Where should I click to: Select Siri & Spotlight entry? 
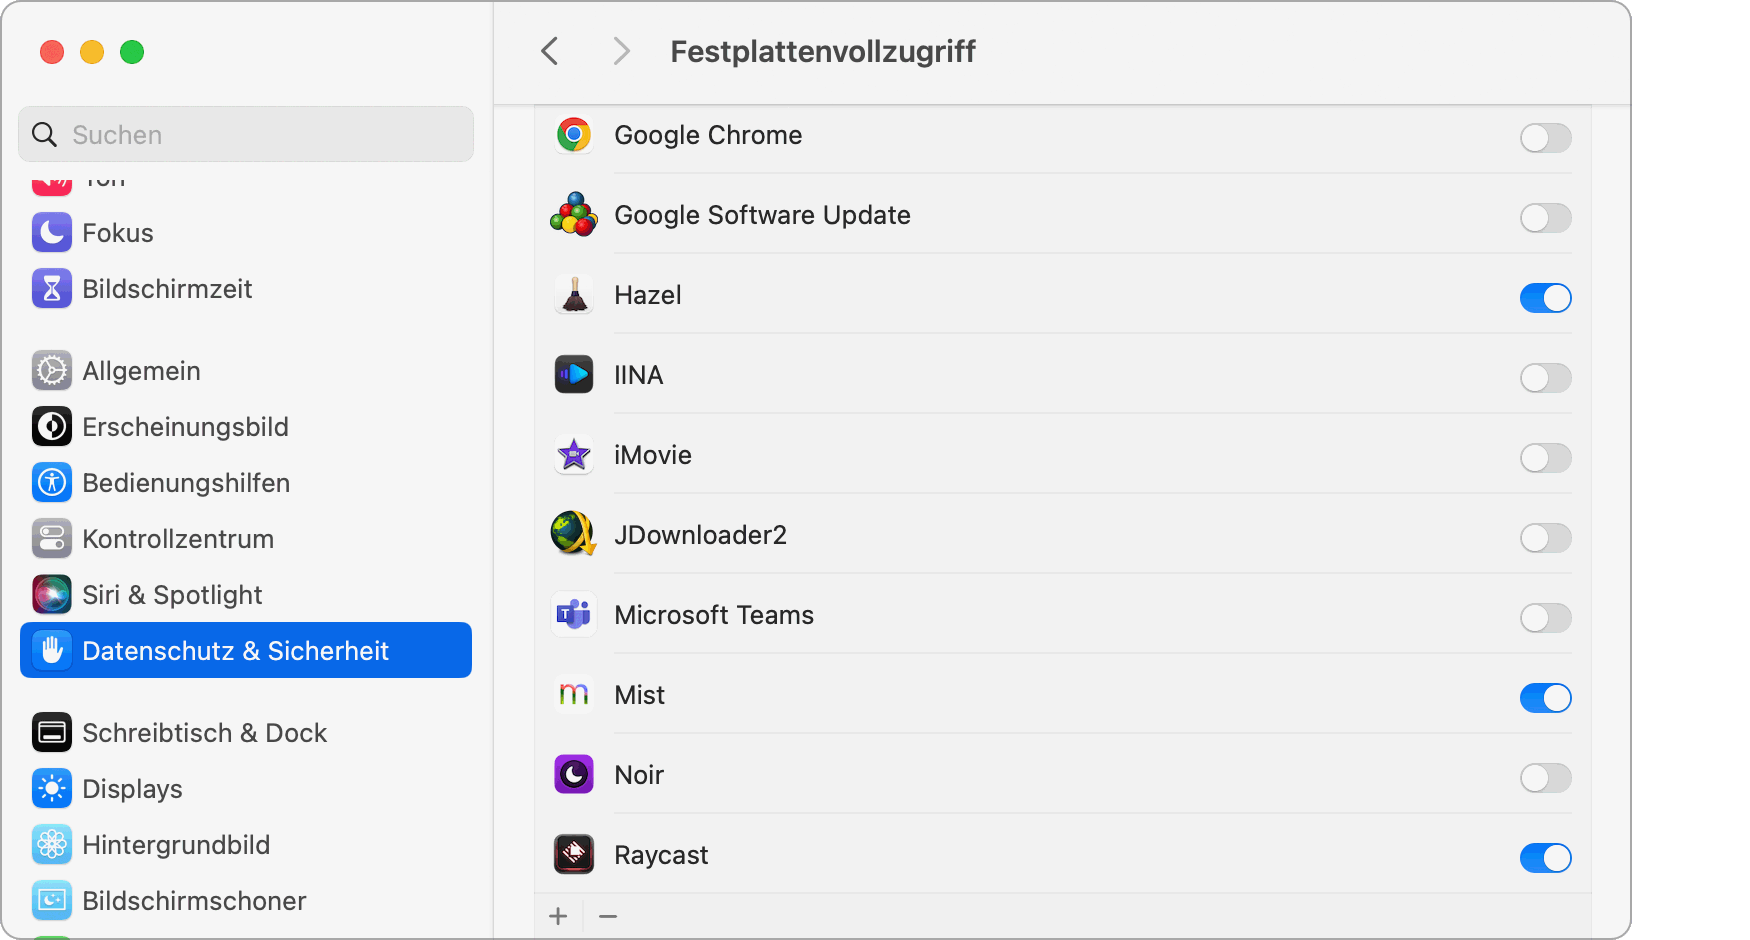[246, 595]
